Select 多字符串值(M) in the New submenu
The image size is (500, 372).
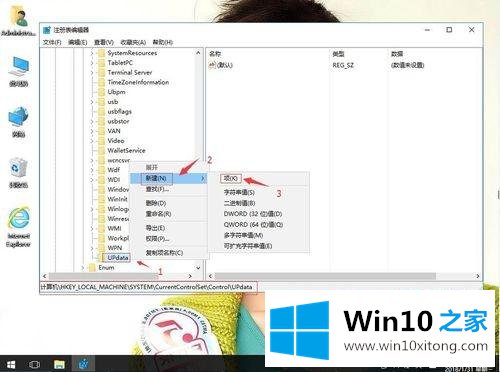[259, 235]
